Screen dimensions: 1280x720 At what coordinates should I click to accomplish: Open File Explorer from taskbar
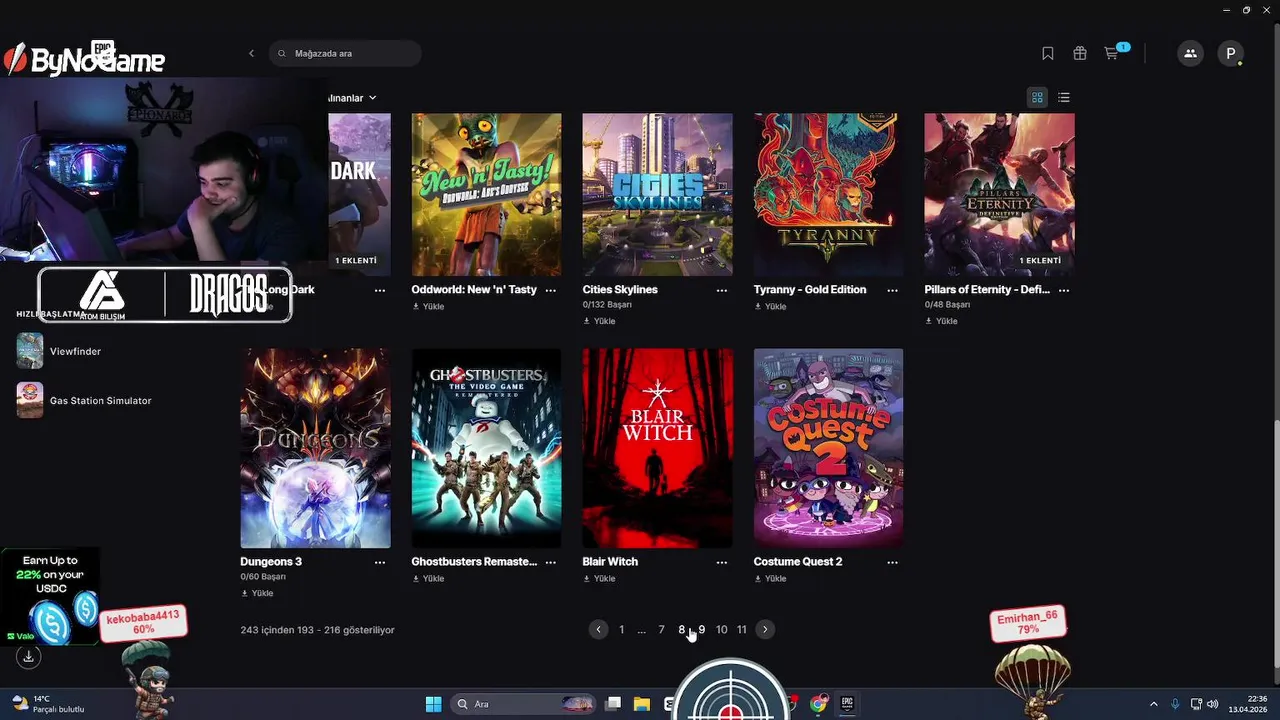click(641, 704)
